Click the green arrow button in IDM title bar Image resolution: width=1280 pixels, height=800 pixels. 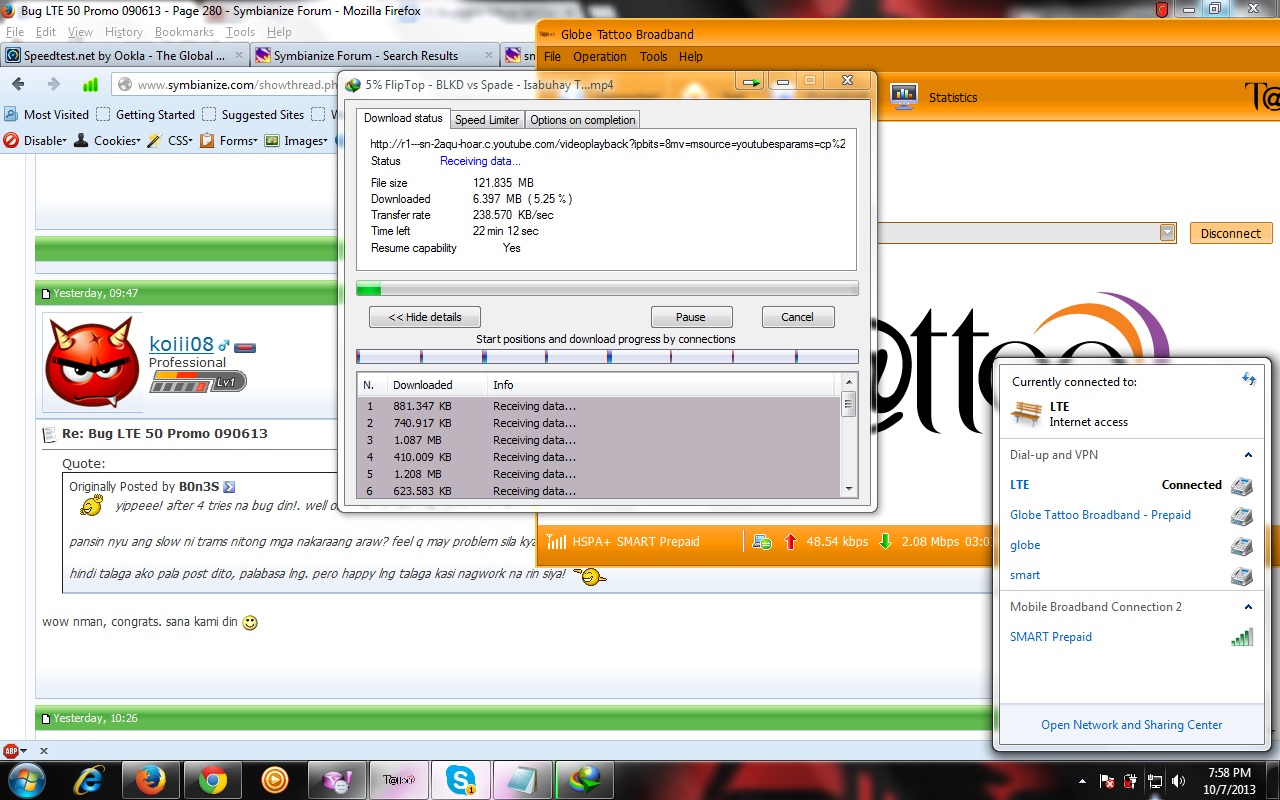tap(752, 82)
